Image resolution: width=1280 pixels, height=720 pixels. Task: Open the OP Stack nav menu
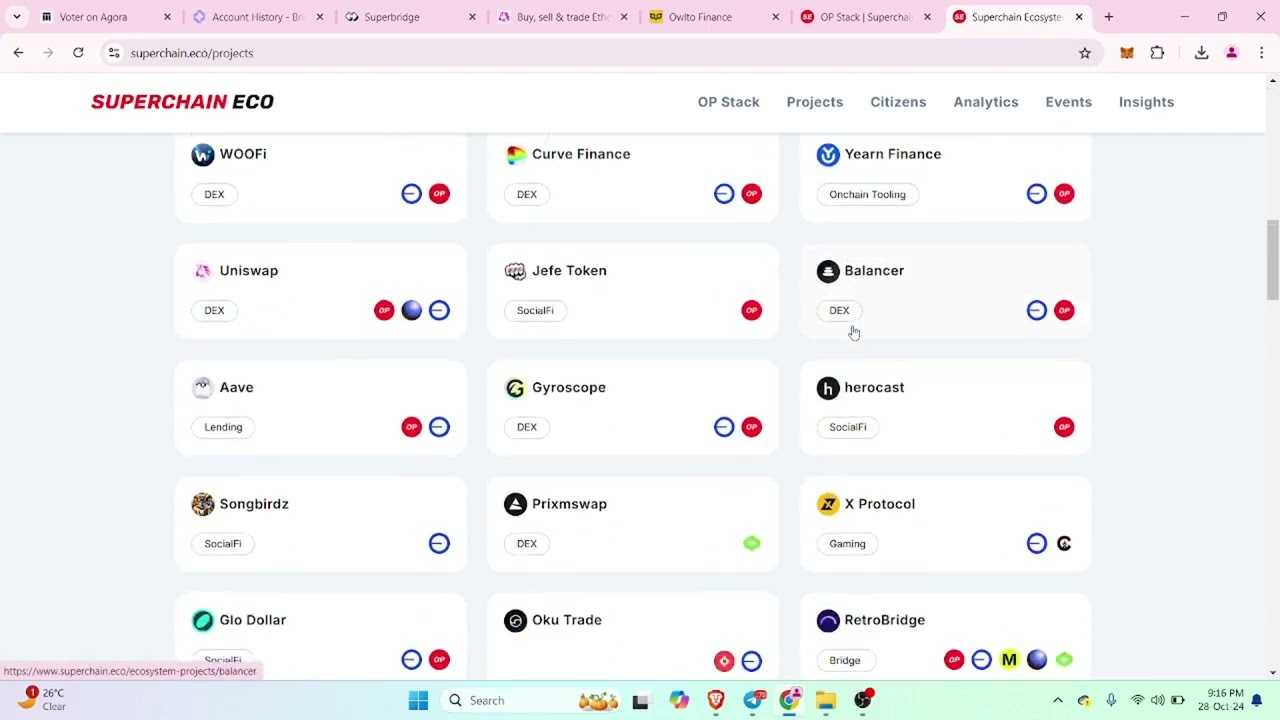tap(729, 102)
